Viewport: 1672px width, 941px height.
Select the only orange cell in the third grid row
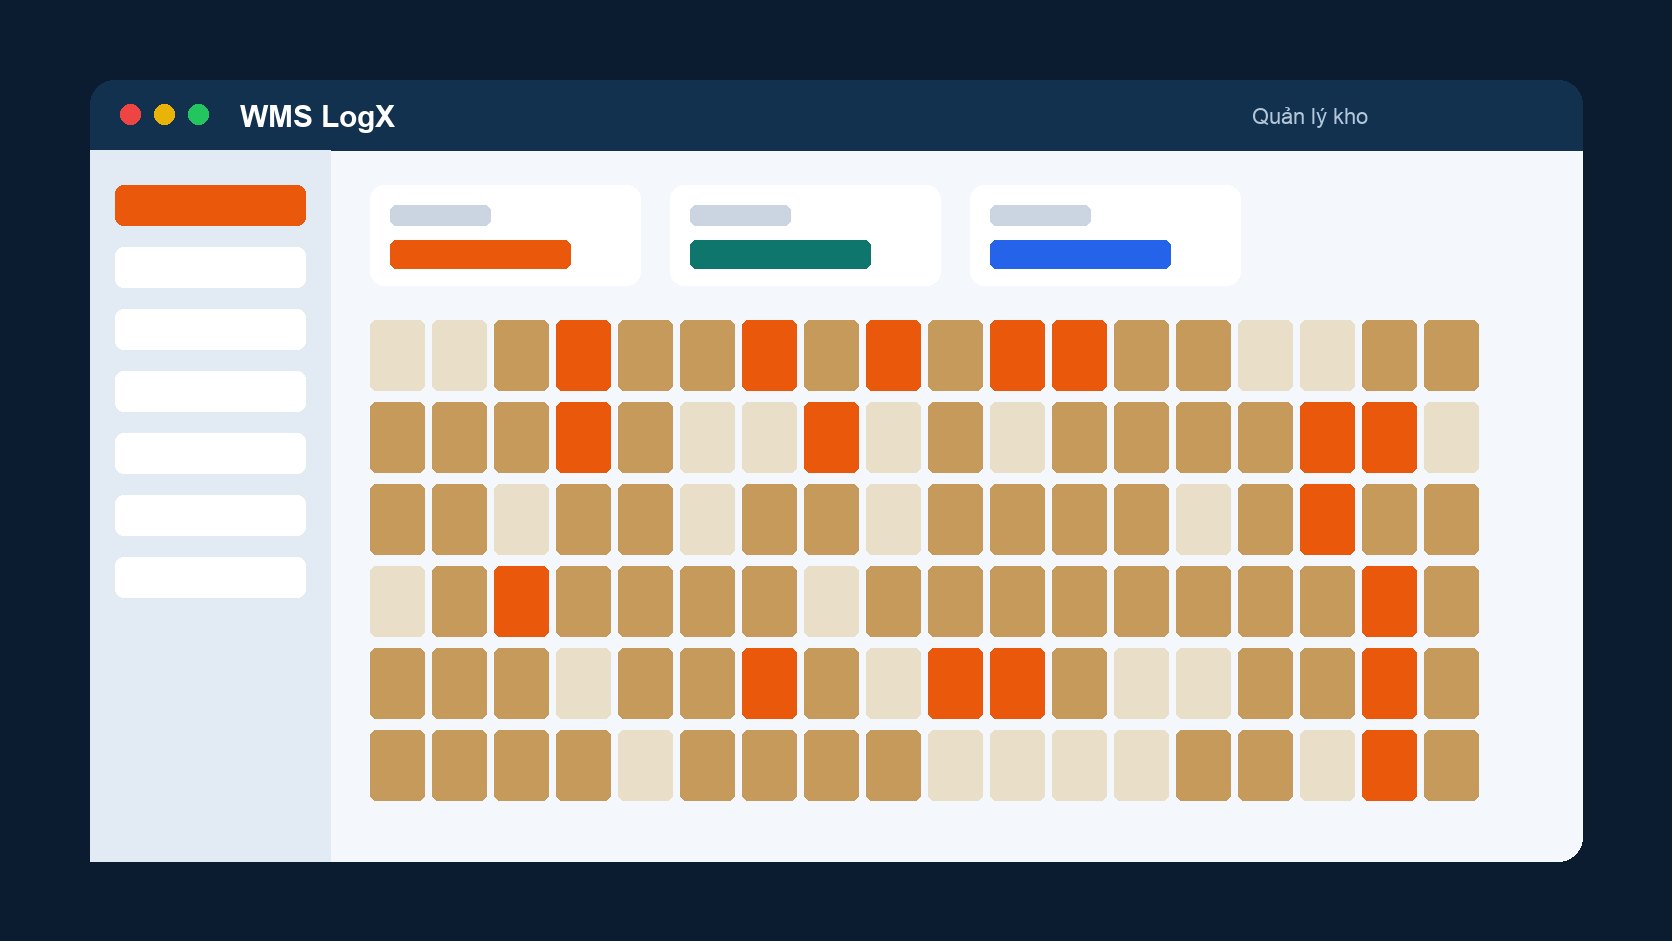coord(1327,519)
